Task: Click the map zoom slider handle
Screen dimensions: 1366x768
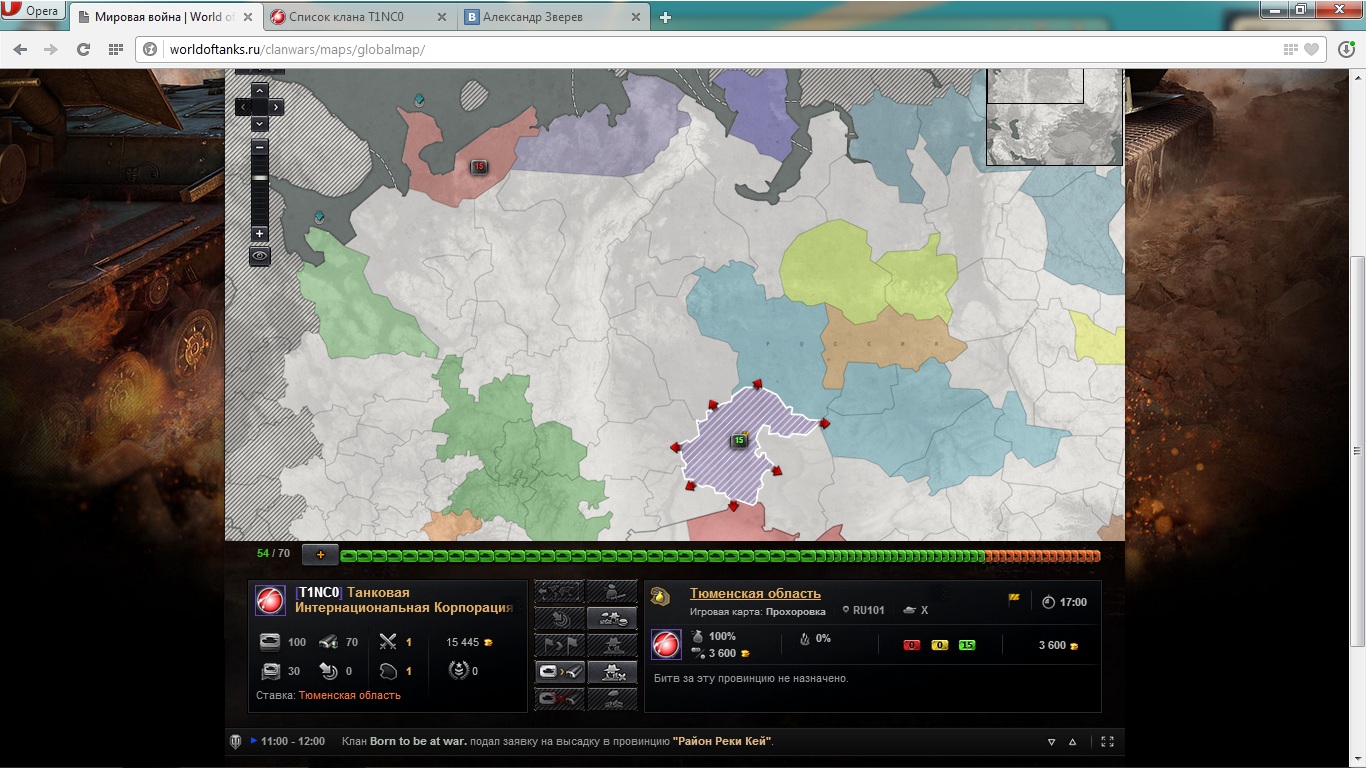Action: (x=259, y=177)
